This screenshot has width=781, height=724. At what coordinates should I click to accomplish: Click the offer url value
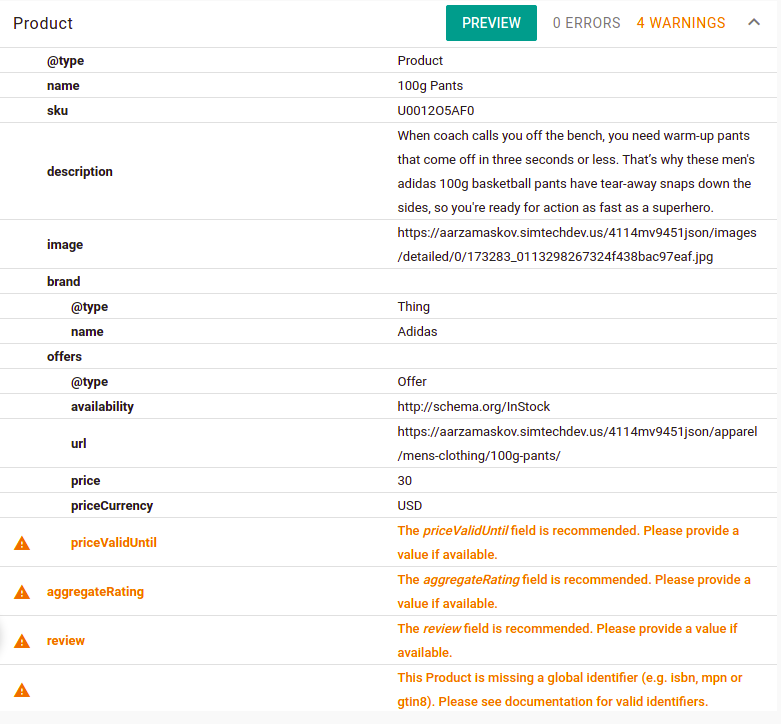[577, 443]
